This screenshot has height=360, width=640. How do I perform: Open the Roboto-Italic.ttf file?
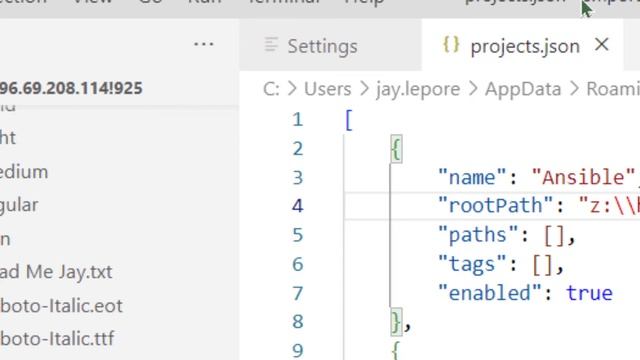pyautogui.click(x=57, y=339)
